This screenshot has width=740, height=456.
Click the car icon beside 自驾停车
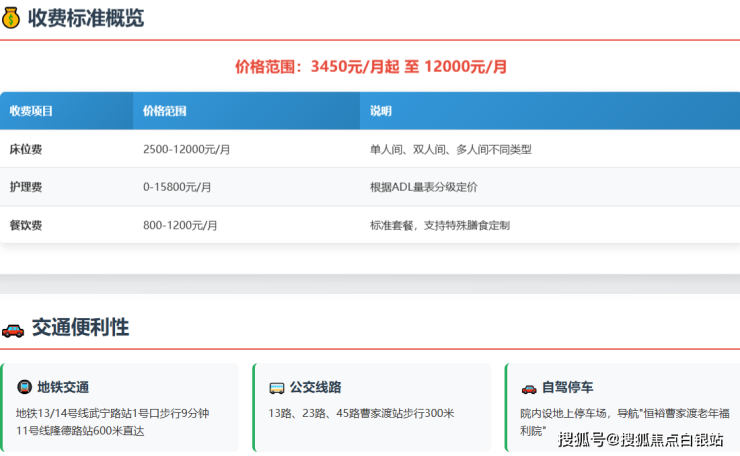tap(529, 387)
